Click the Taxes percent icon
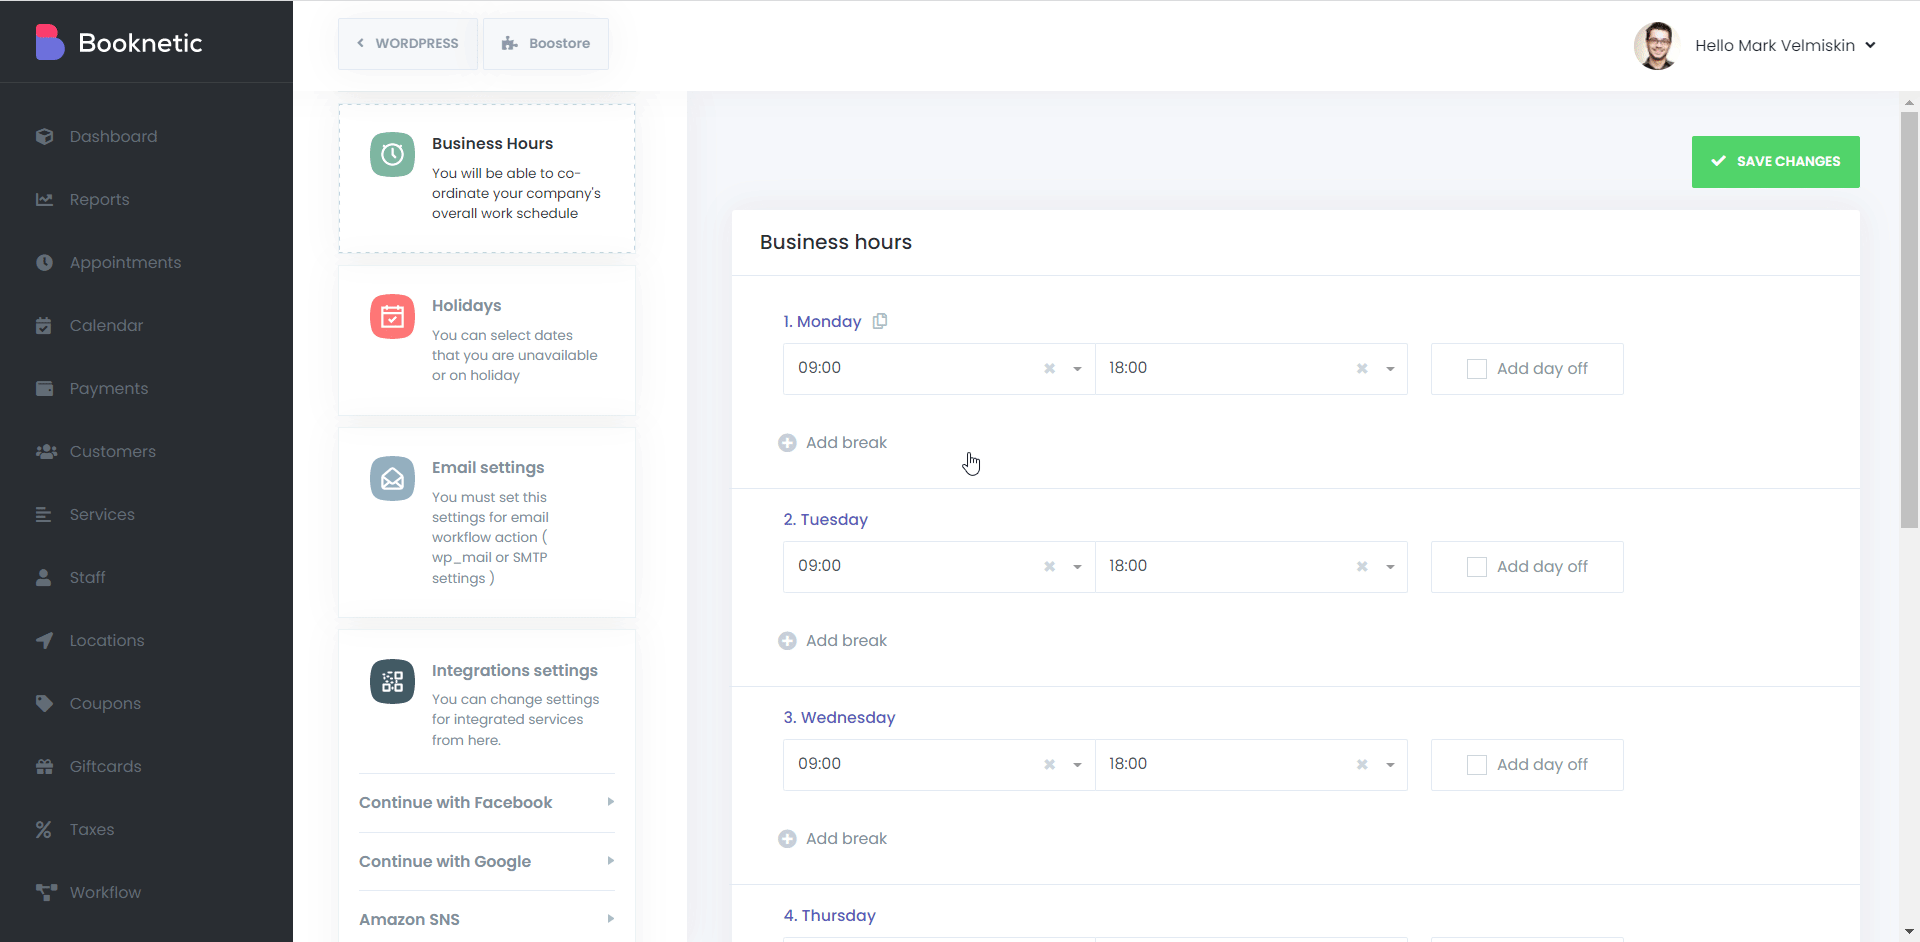The image size is (1920, 942). click(x=44, y=829)
